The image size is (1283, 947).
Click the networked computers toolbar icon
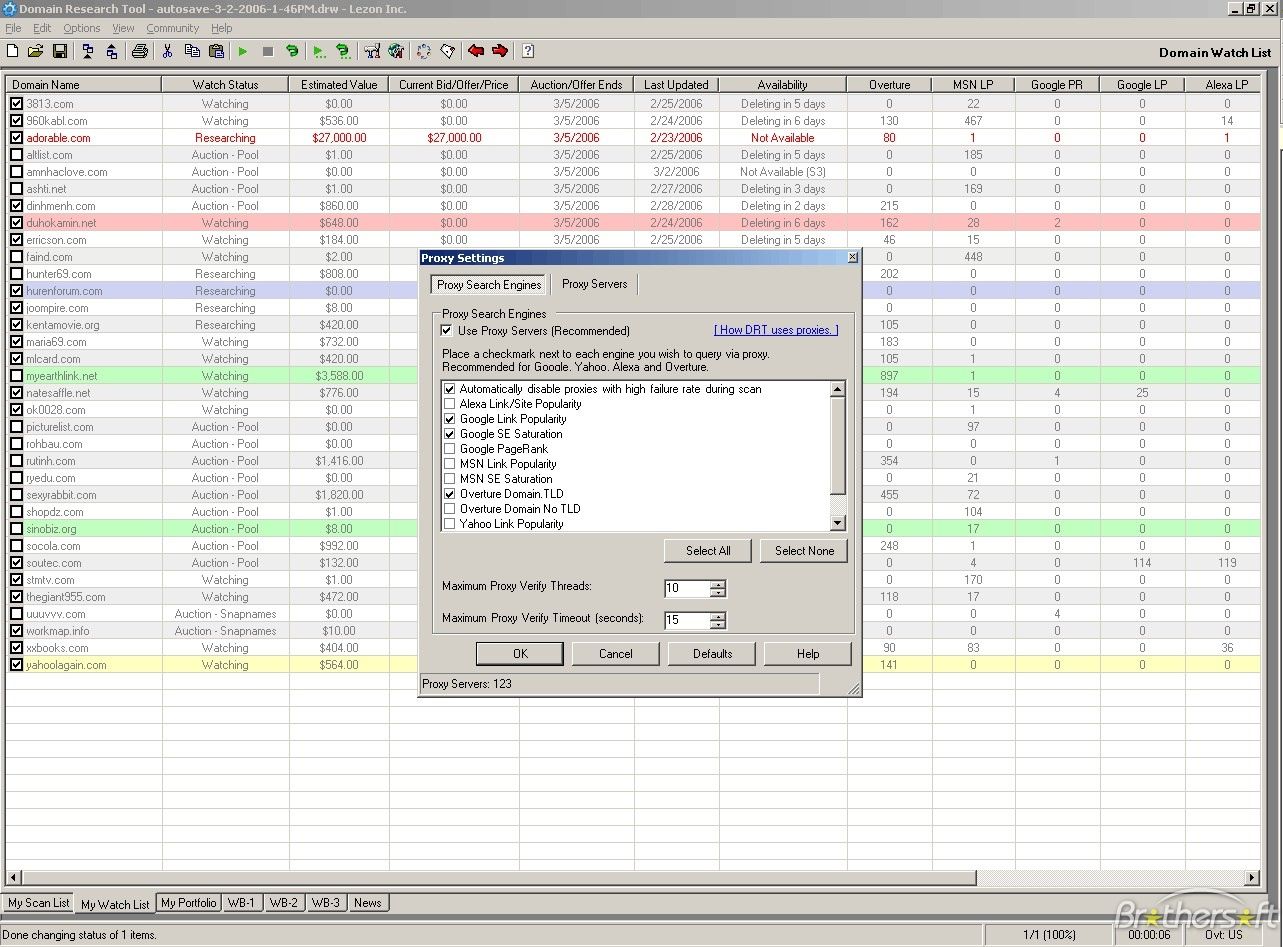point(372,51)
